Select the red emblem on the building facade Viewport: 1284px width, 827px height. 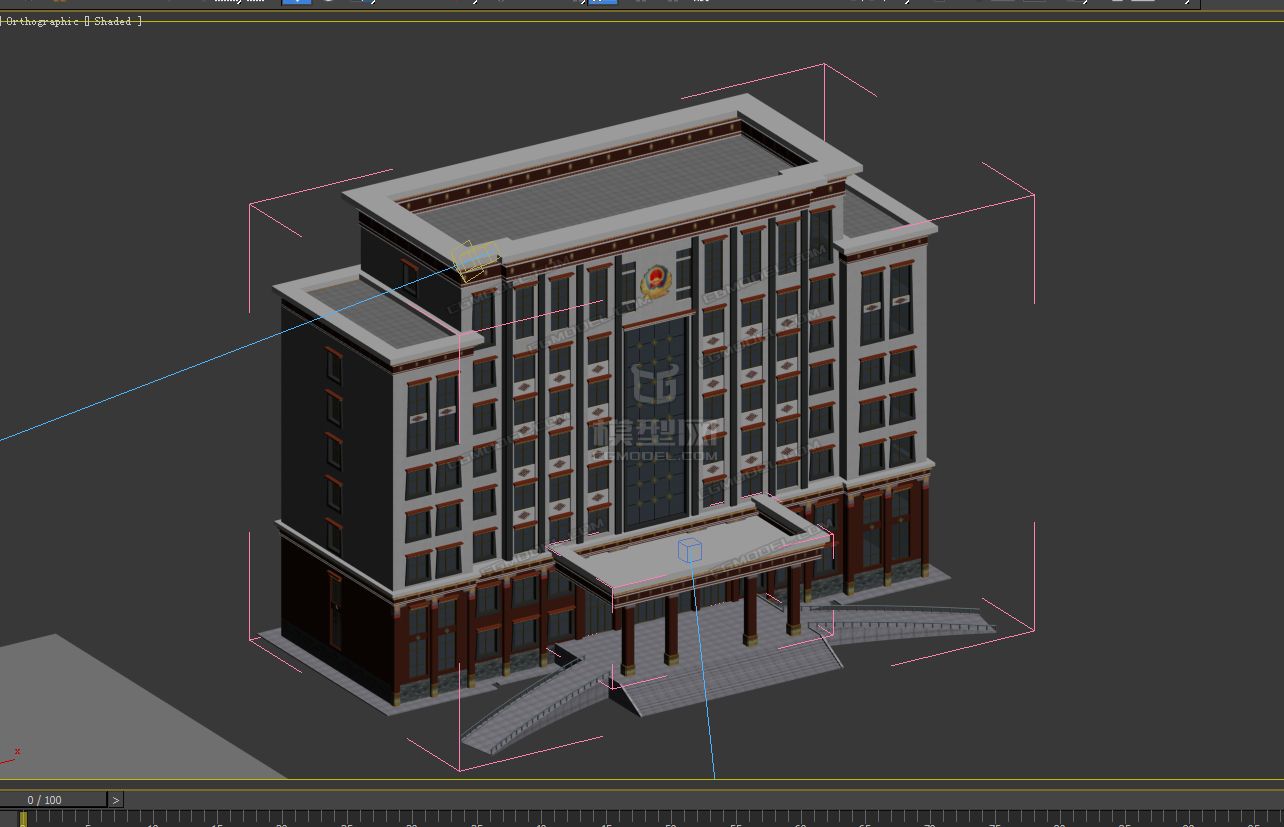click(656, 280)
